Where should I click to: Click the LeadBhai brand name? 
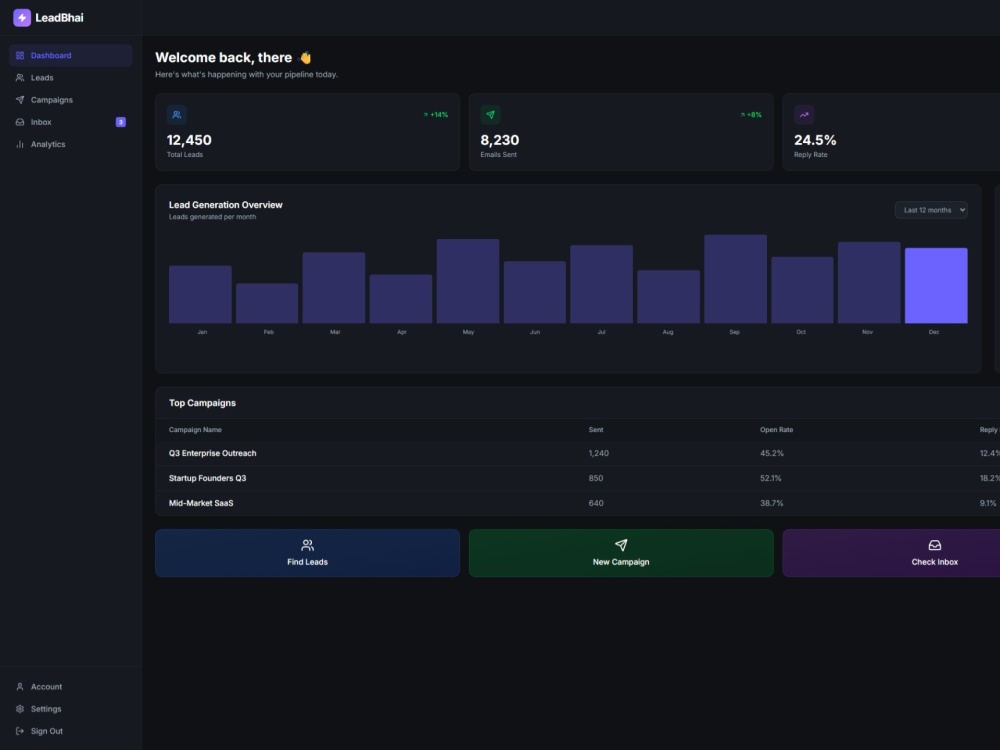point(59,18)
